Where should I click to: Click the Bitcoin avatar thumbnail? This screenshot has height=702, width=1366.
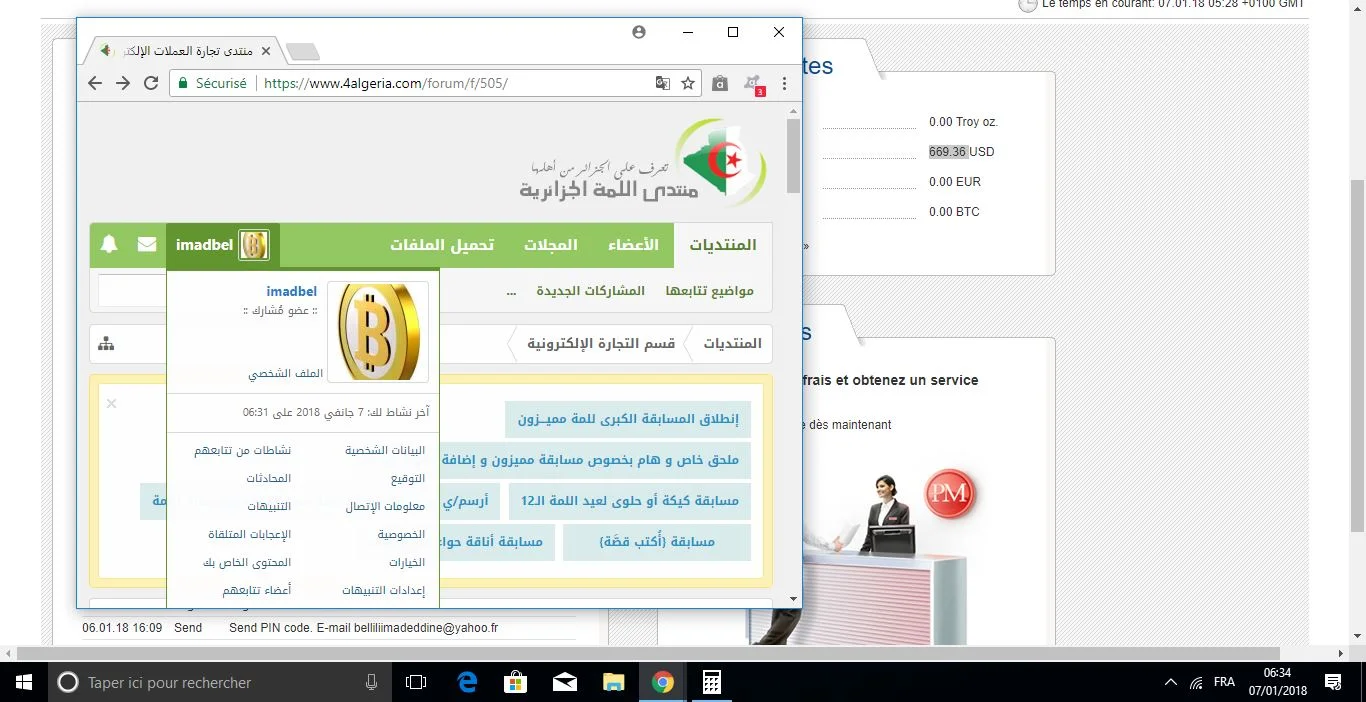coord(378,331)
